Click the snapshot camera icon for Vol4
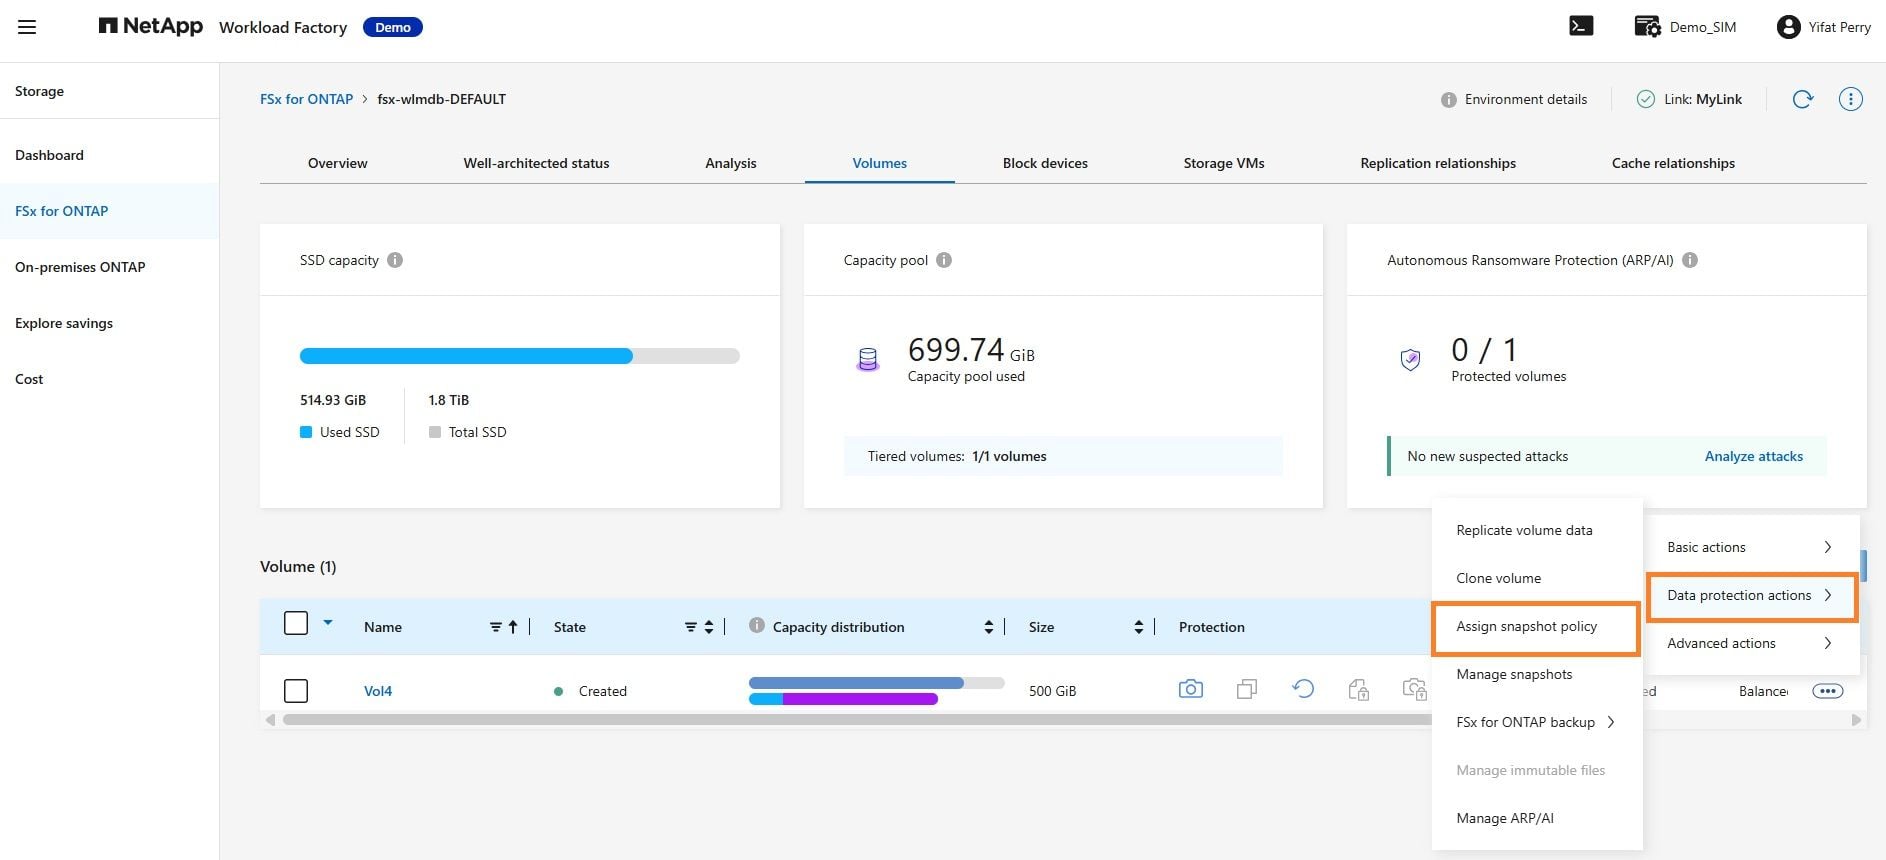This screenshot has height=860, width=1886. [x=1190, y=689]
